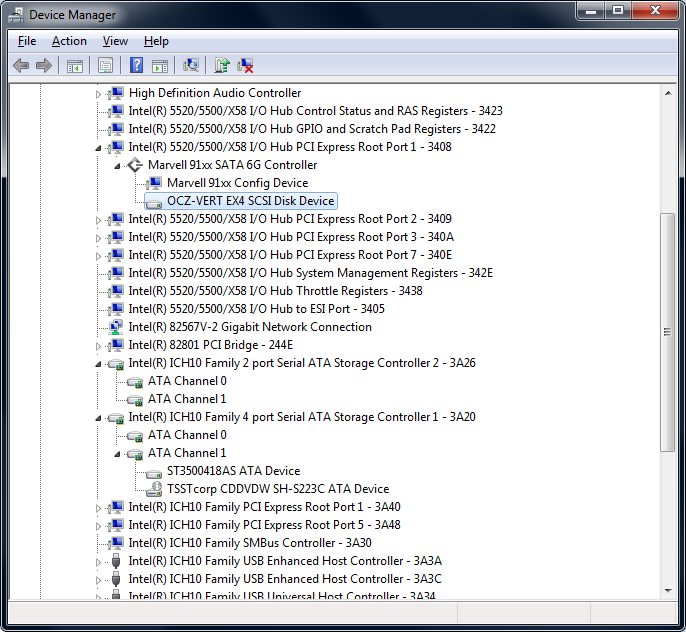Image resolution: width=686 pixels, height=632 pixels.
Task: Select I/O Hub to ESI Port - 3405
Action: pos(256,309)
